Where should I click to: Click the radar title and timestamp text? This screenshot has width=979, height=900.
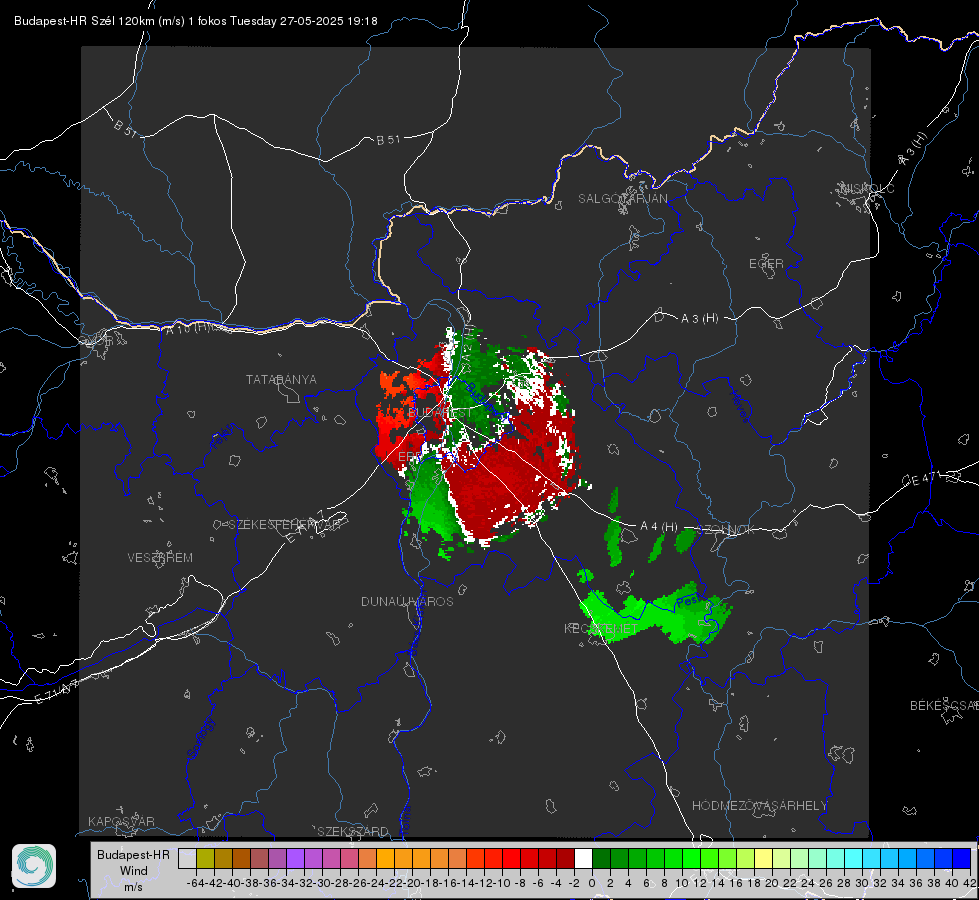[x=195, y=21]
